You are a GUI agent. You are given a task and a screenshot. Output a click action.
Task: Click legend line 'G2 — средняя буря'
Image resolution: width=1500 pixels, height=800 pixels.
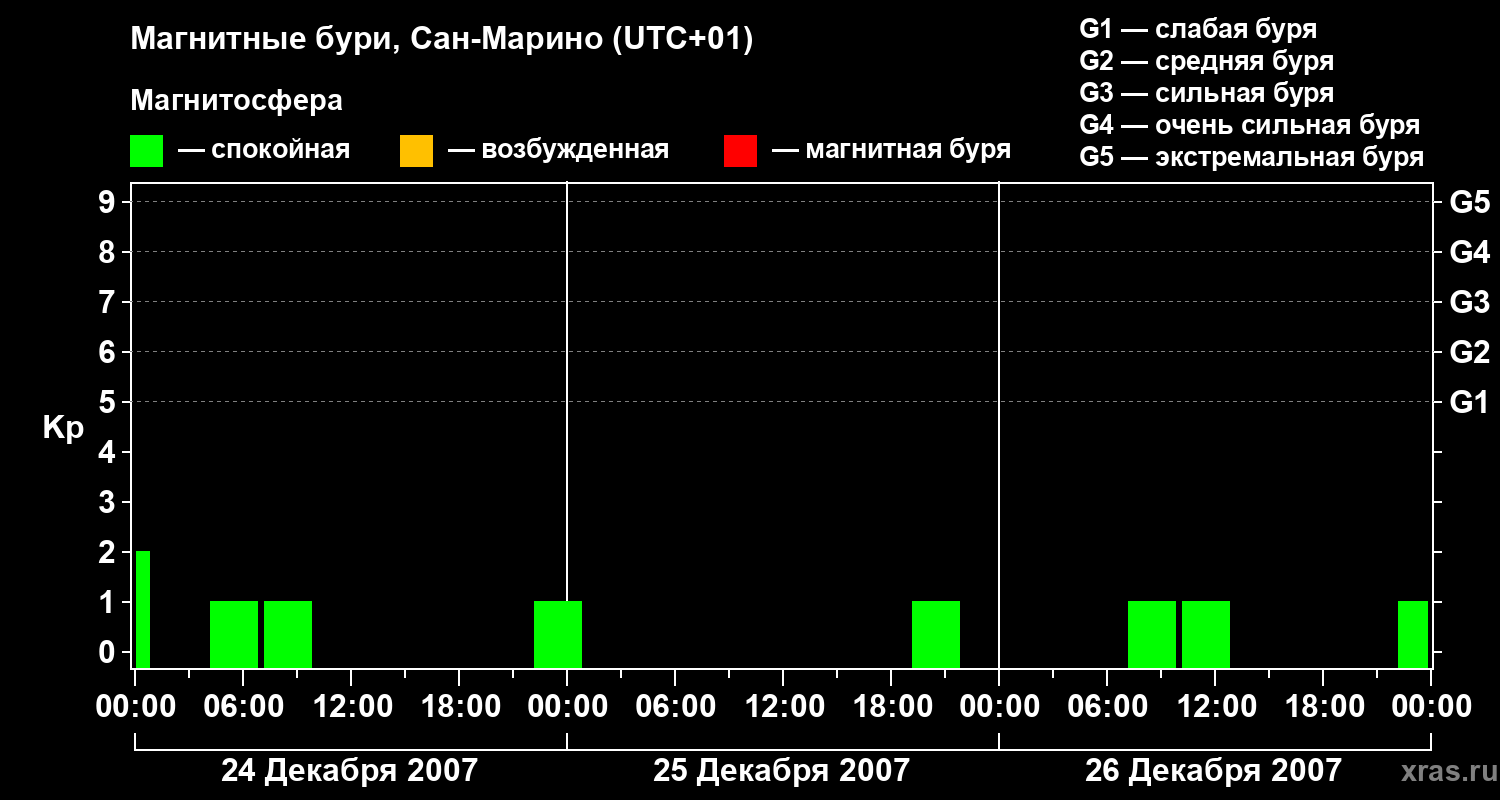pyautogui.click(x=1207, y=61)
